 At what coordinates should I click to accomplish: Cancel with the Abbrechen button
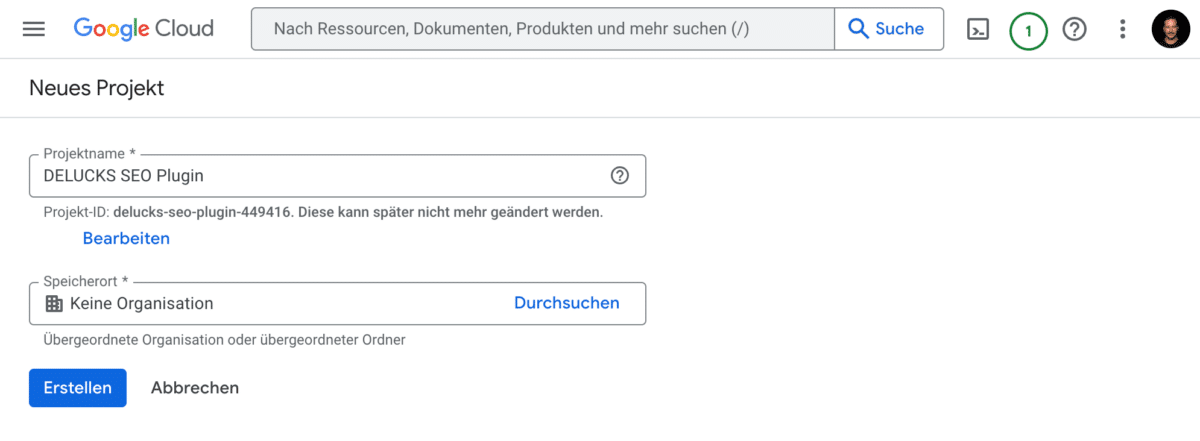[x=195, y=388]
